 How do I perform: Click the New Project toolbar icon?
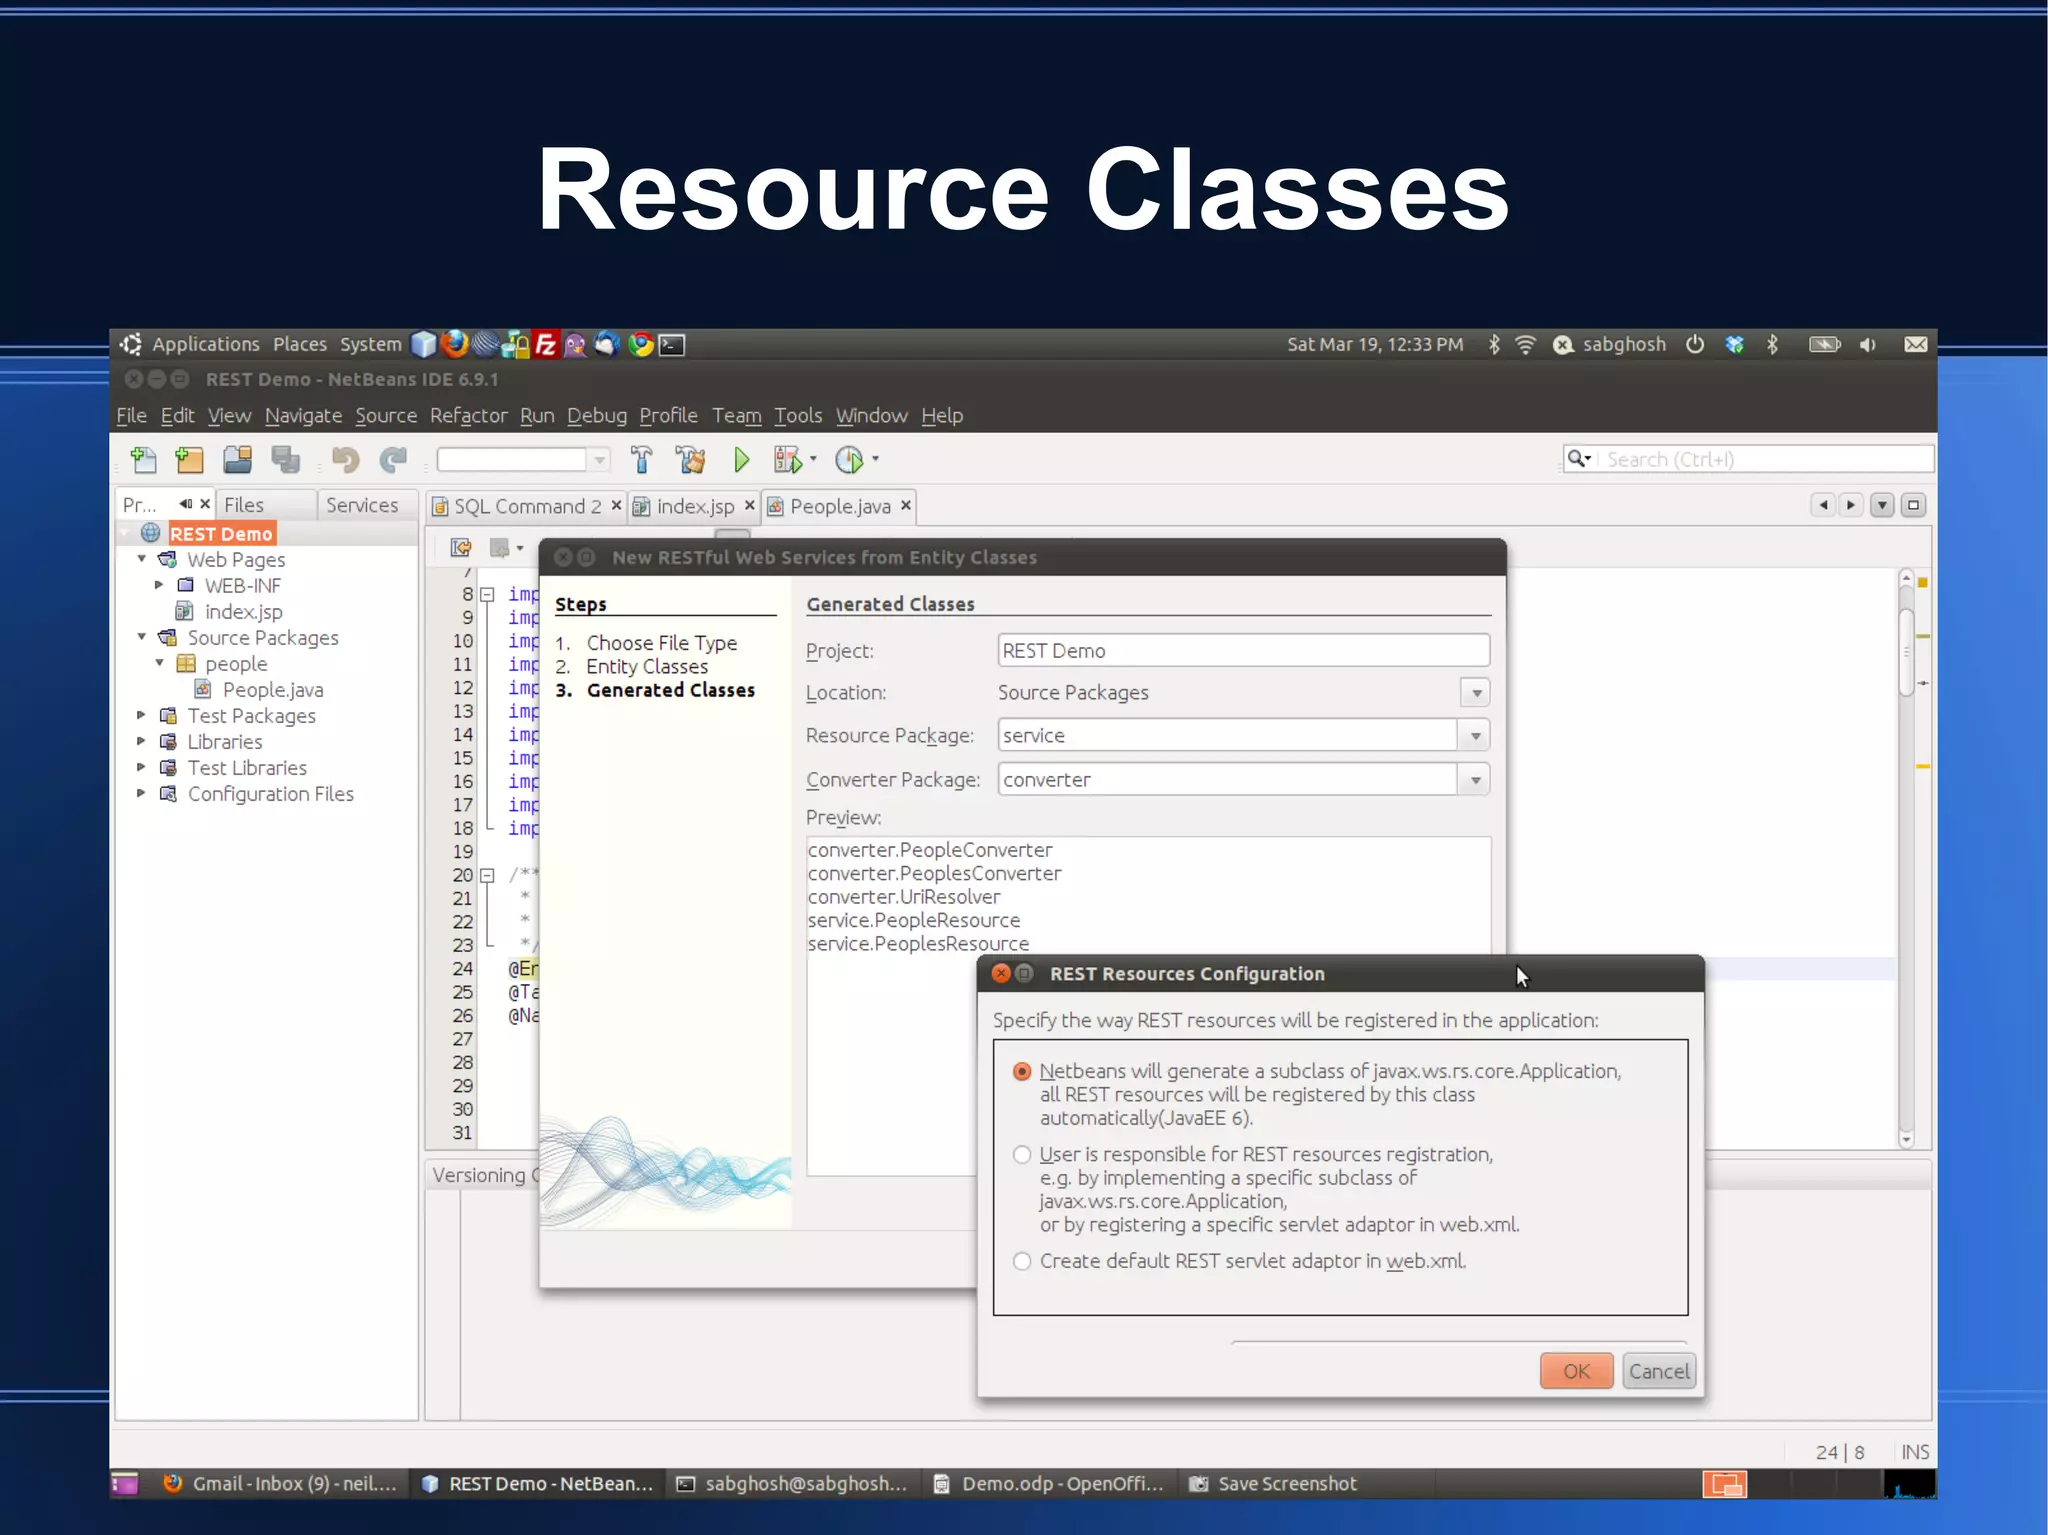(x=189, y=460)
